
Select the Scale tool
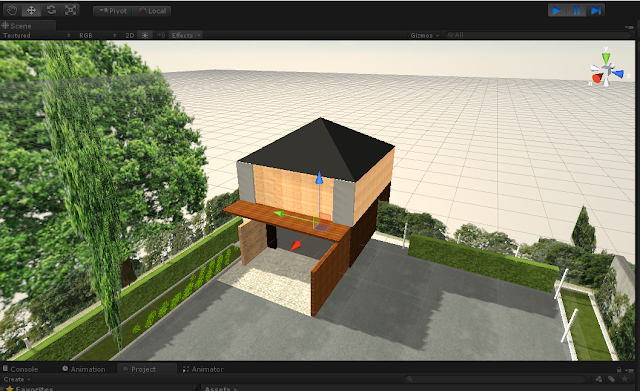(x=70, y=10)
